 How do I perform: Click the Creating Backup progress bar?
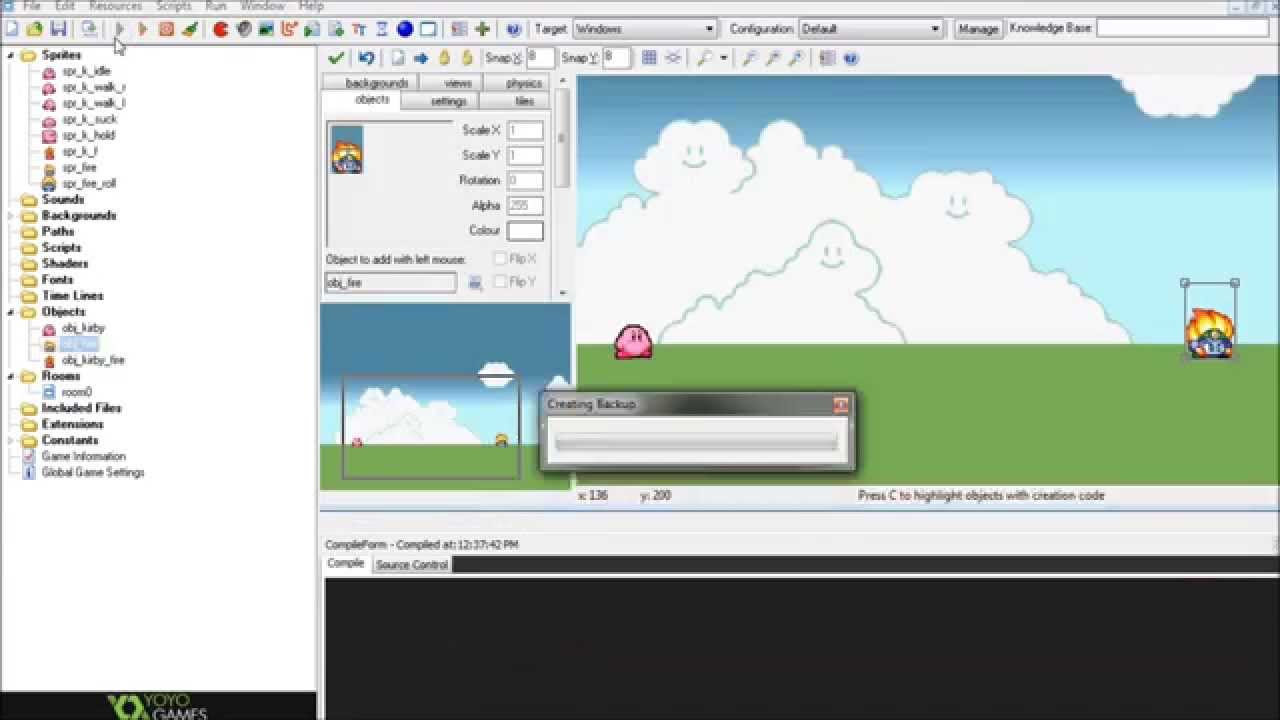coord(696,443)
